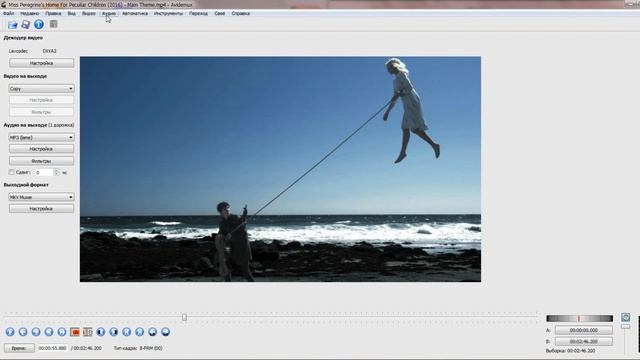Open the Видео menu
The height and width of the screenshot is (360, 640).
89,13
